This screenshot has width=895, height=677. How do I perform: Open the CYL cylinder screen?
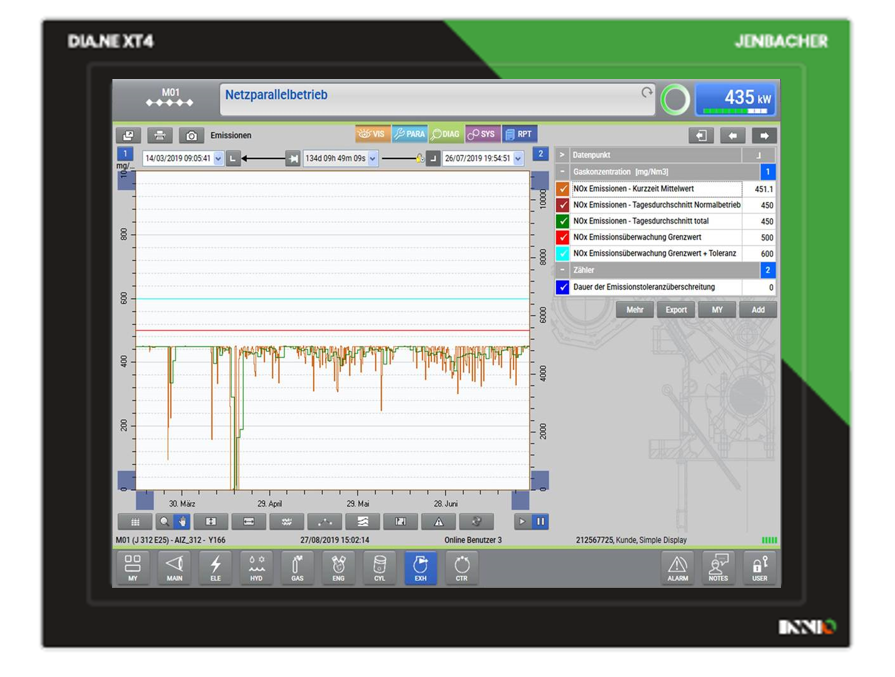tap(379, 567)
